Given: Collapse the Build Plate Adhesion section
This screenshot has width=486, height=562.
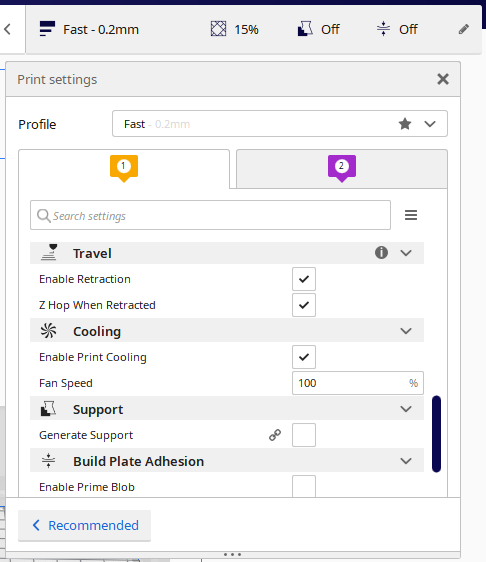Looking at the screenshot, I should pos(406,461).
